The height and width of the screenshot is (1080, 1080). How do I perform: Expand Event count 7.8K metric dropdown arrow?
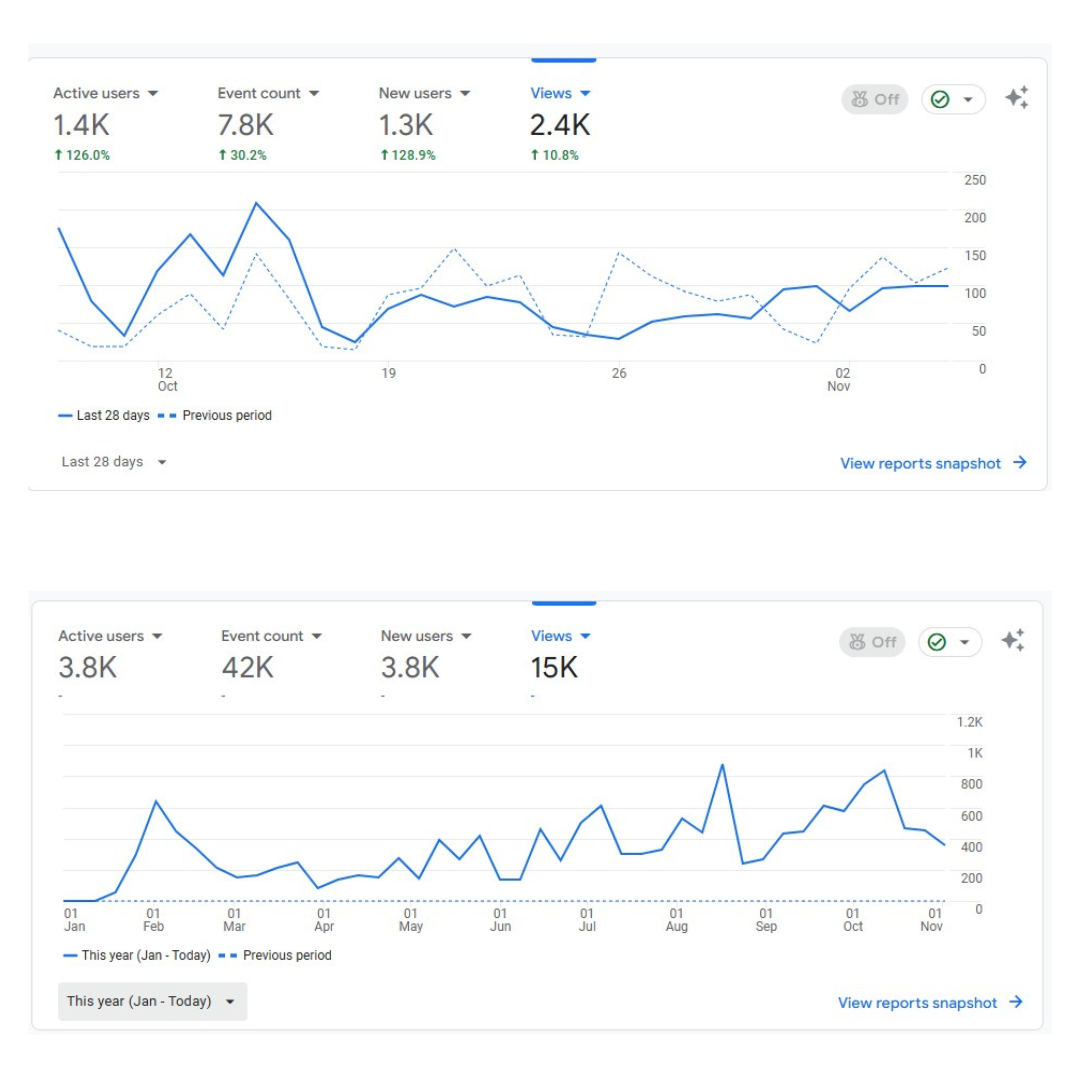(314, 93)
